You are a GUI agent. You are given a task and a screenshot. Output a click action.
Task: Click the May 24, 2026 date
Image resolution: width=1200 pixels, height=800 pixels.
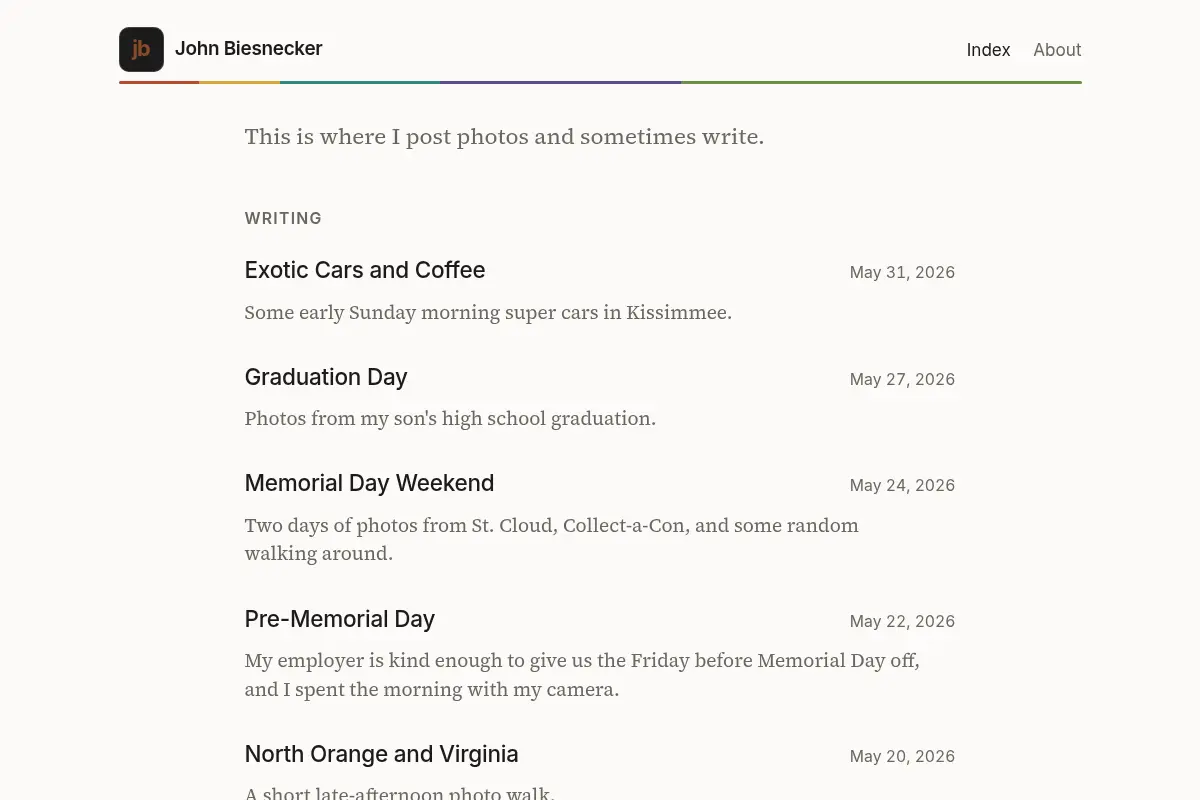click(x=902, y=485)
